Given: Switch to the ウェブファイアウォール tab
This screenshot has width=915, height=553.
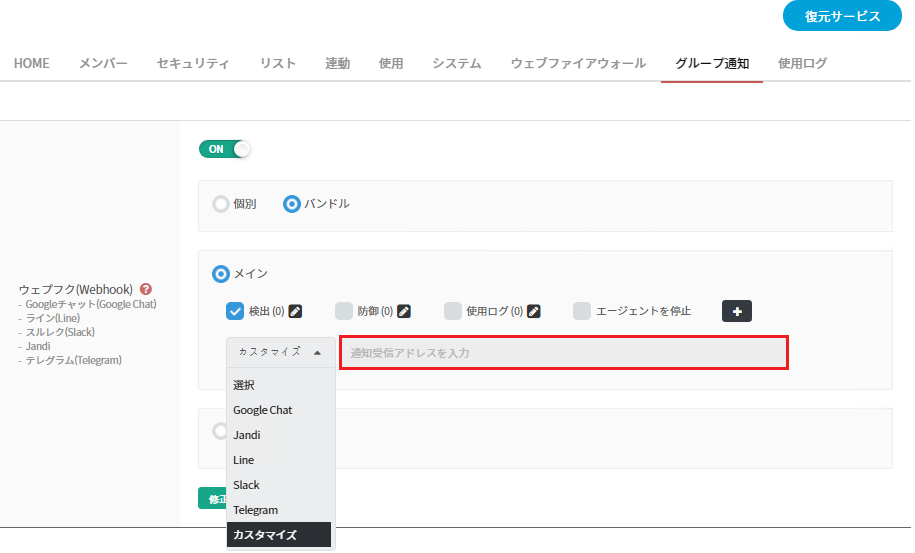Looking at the screenshot, I should coord(578,64).
